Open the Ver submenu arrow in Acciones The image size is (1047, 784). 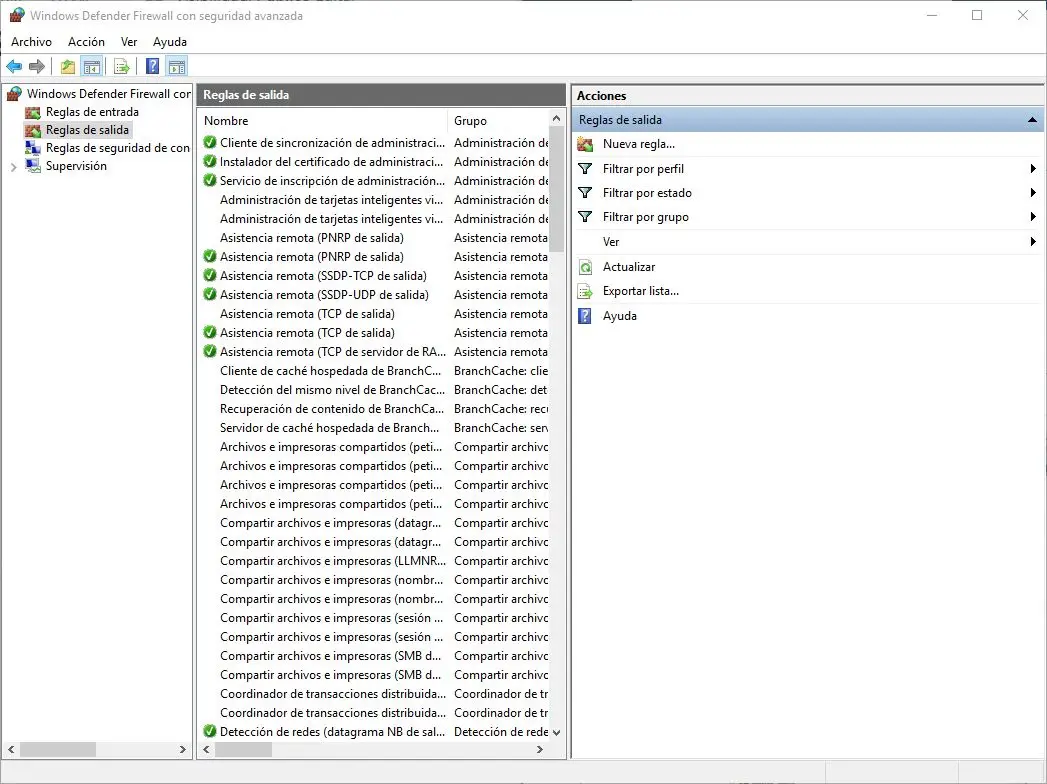pyautogui.click(x=1033, y=242)
